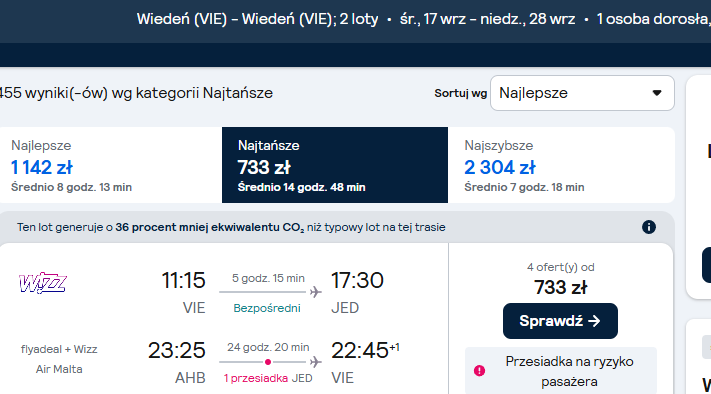Click the 1 przesiadka JED link
This screenshot has width=711, height=394.
point(268,378)
